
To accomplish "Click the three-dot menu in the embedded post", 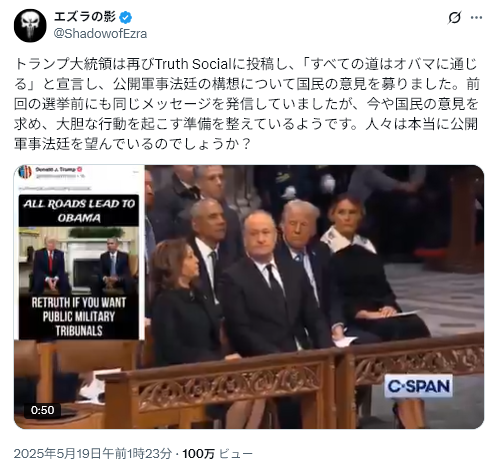I will pos(135,172).
